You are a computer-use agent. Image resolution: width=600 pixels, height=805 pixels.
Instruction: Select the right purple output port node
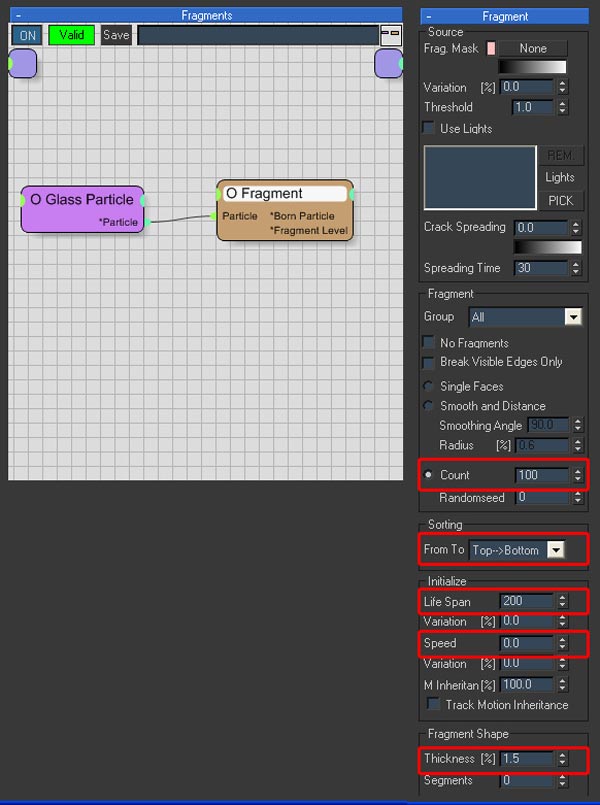tap(389, 64)
